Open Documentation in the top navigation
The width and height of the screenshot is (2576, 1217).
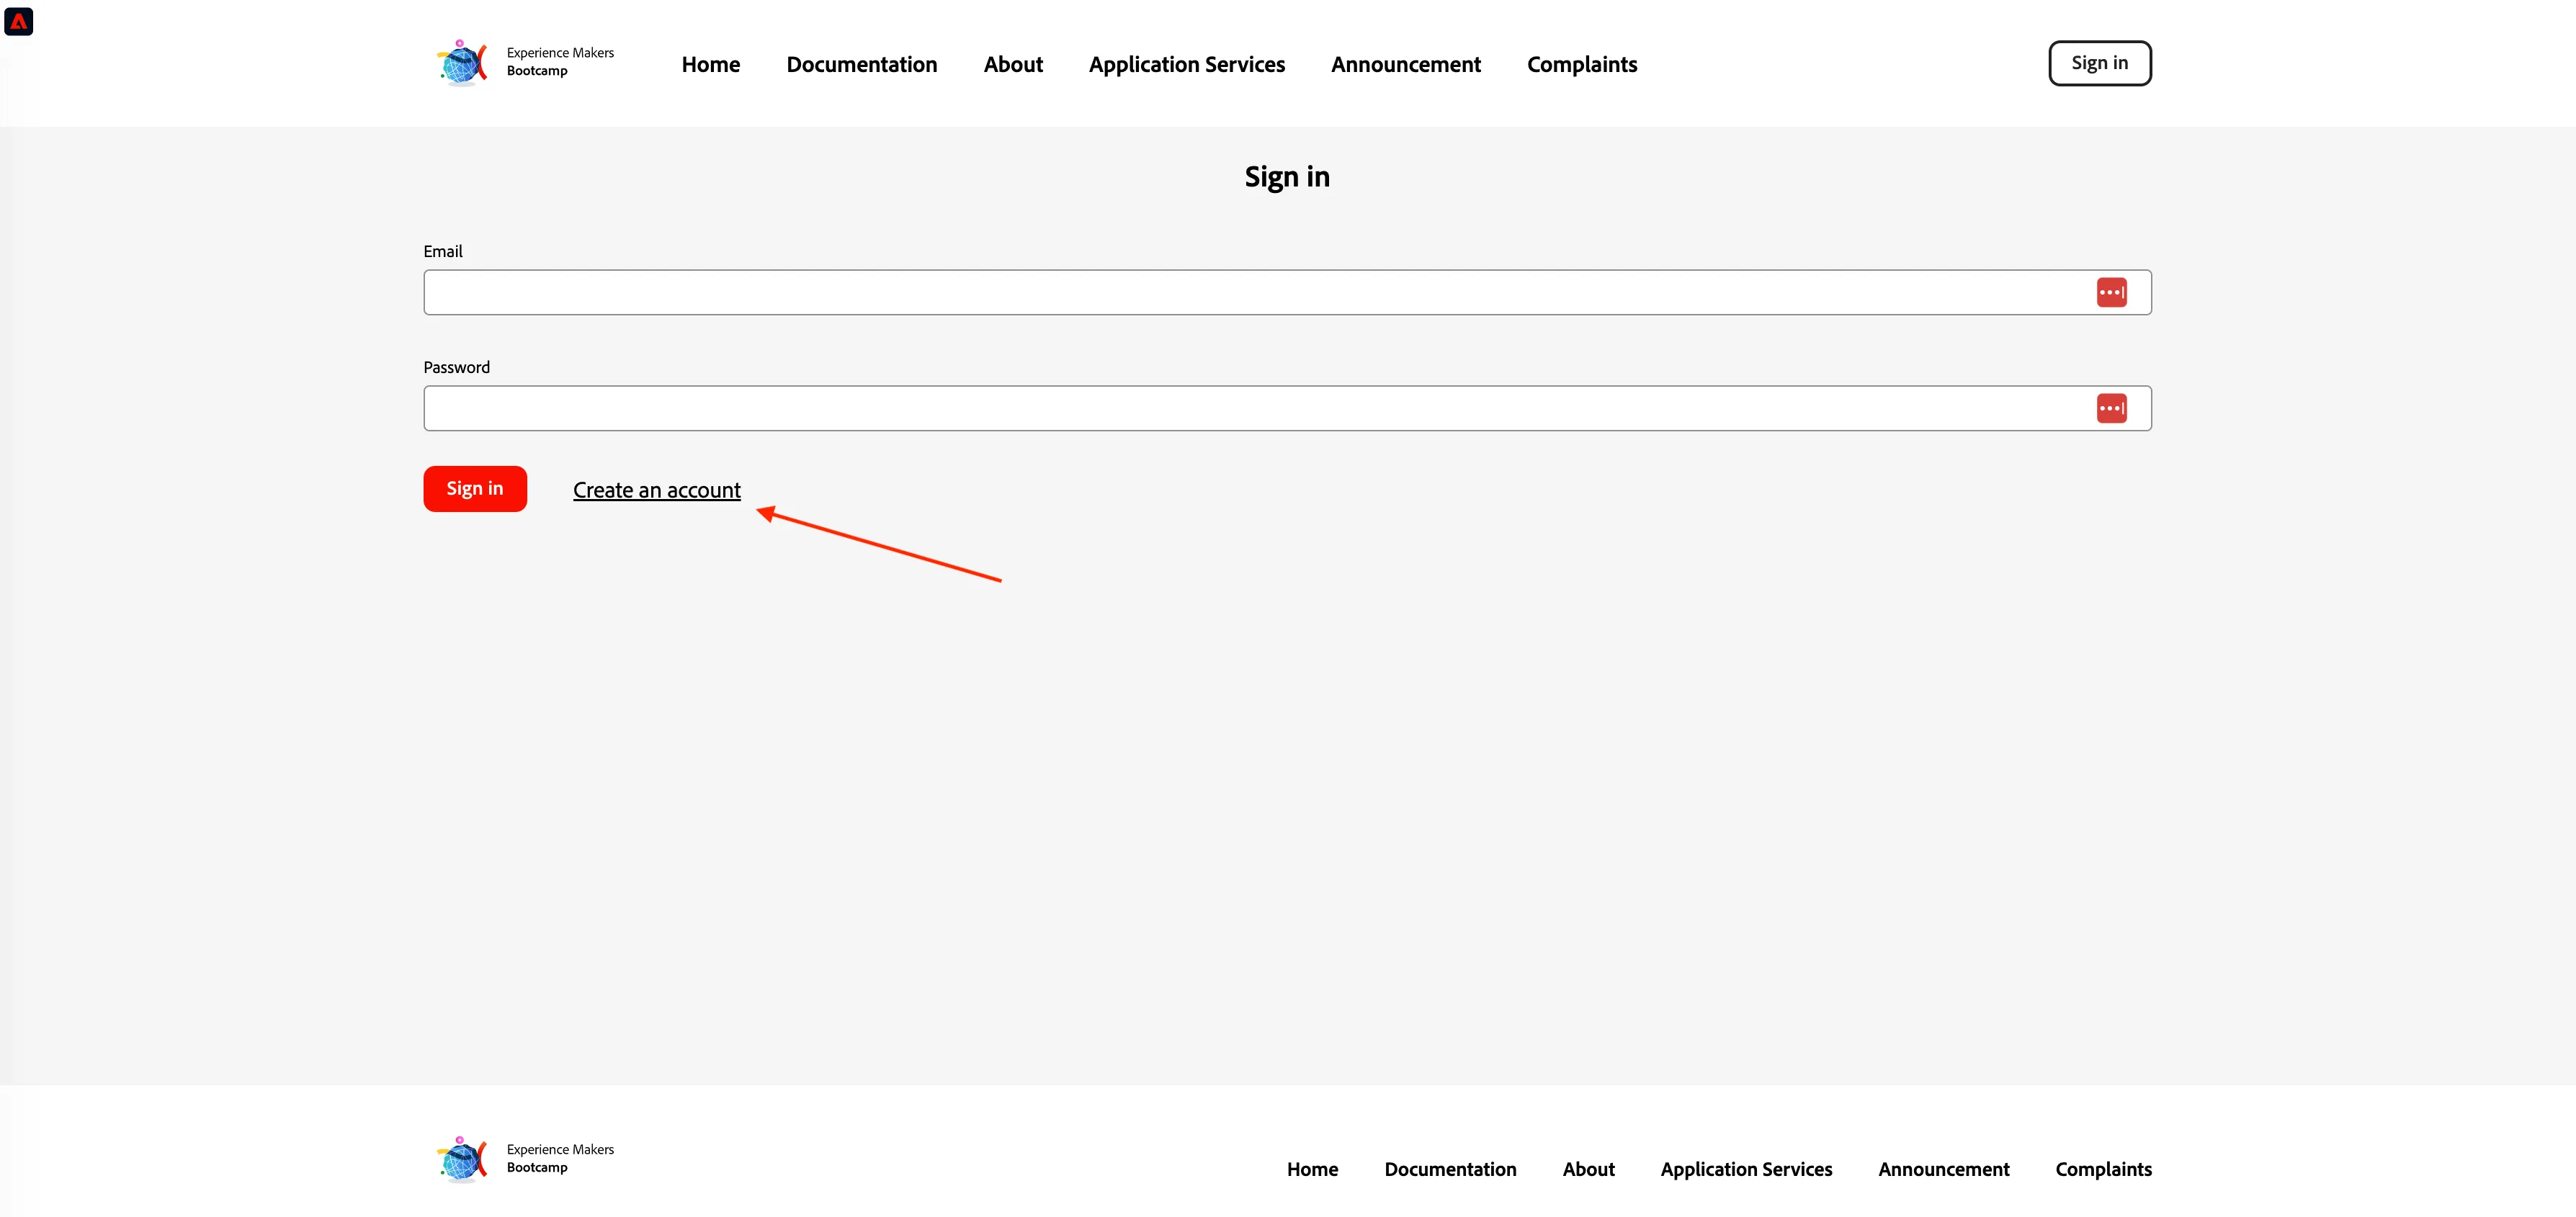(862, 64)
